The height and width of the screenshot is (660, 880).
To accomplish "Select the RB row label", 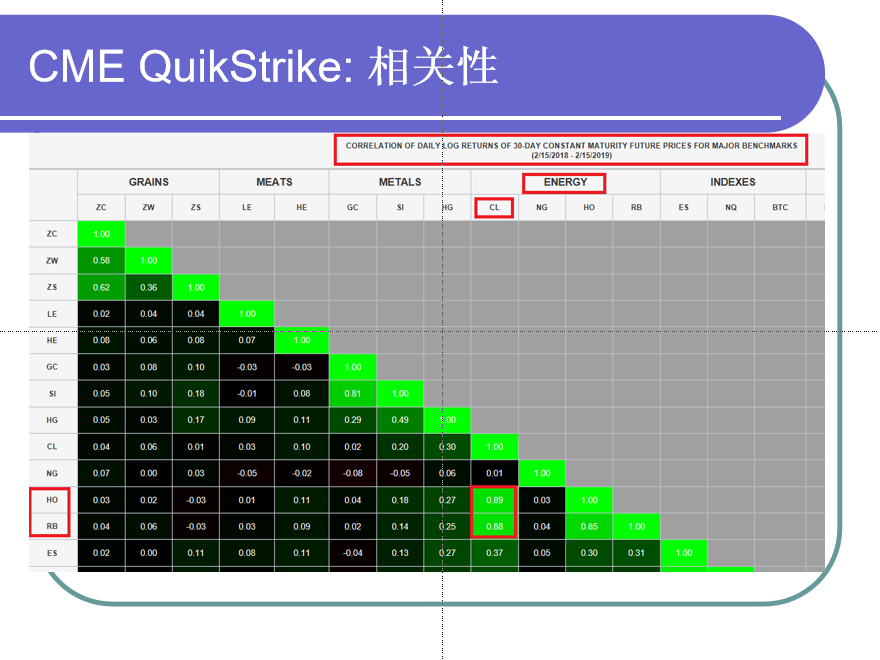I will pos(52,526).
